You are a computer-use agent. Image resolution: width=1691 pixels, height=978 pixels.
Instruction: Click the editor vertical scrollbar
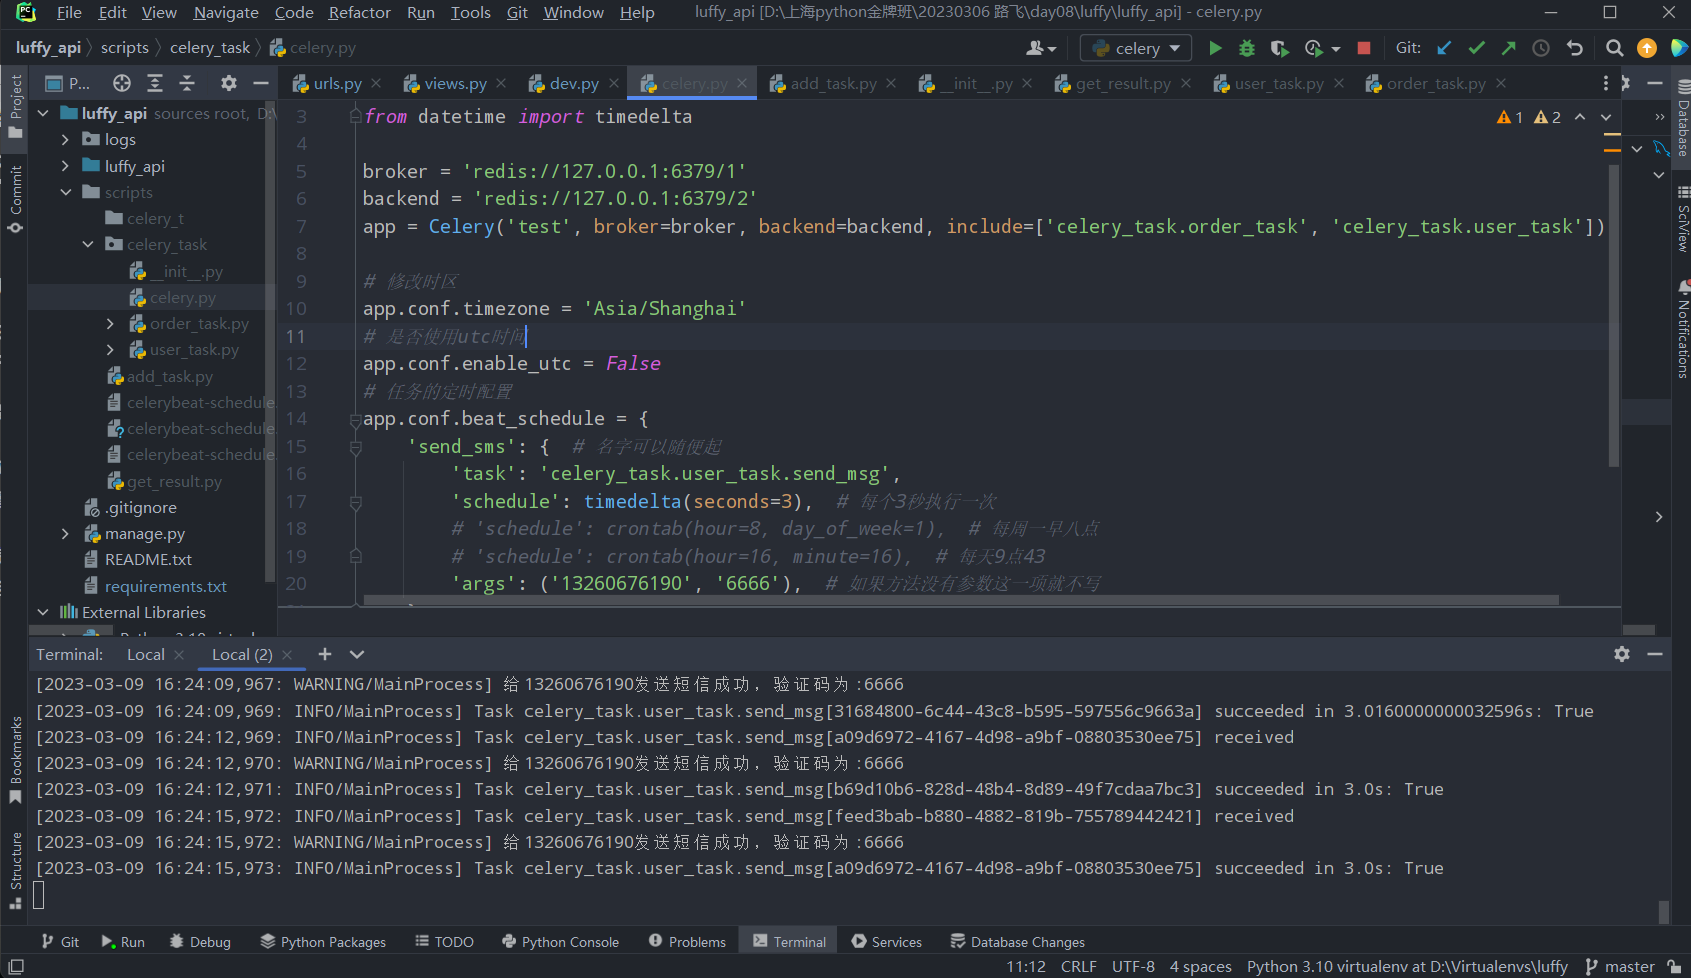point(1613,315)
